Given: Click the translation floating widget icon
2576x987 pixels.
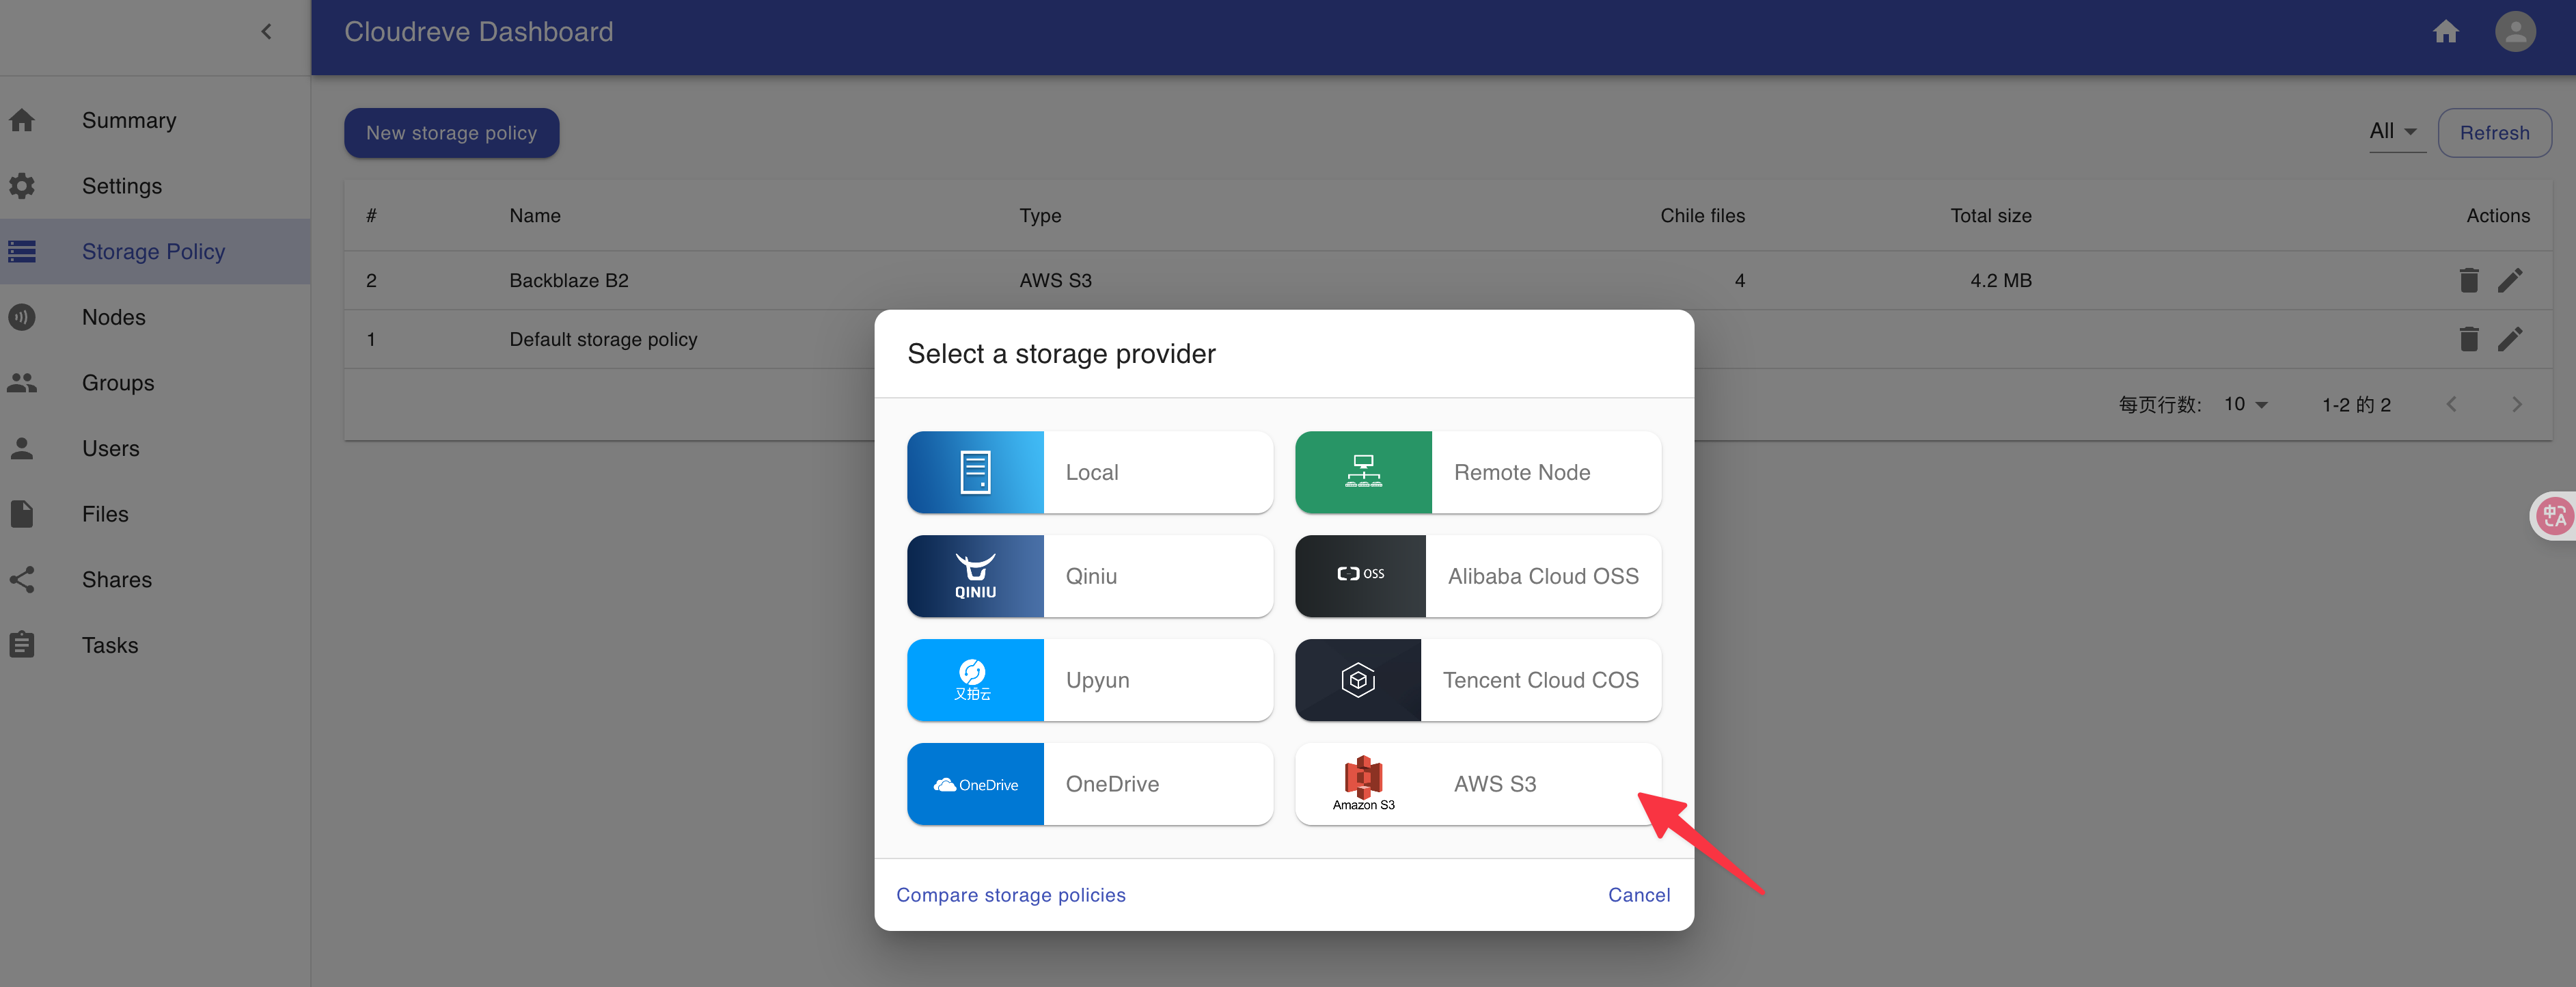Looking at the screenshot, I should click(x=2554, y=516).
